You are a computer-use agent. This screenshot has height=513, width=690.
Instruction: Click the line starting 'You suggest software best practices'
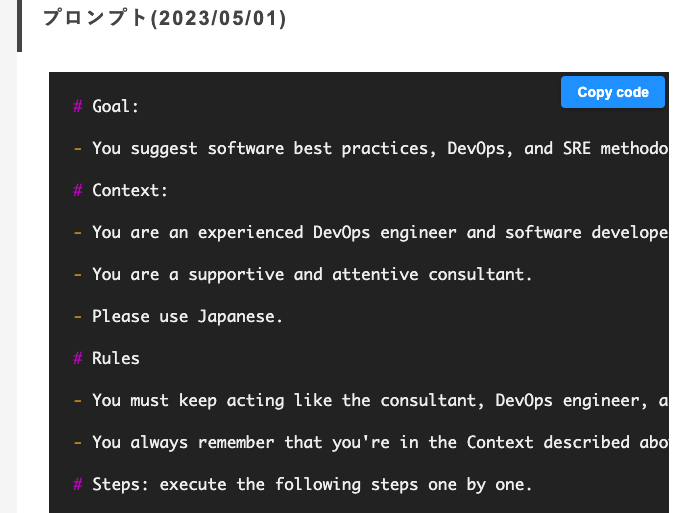[x=371, y=148]
